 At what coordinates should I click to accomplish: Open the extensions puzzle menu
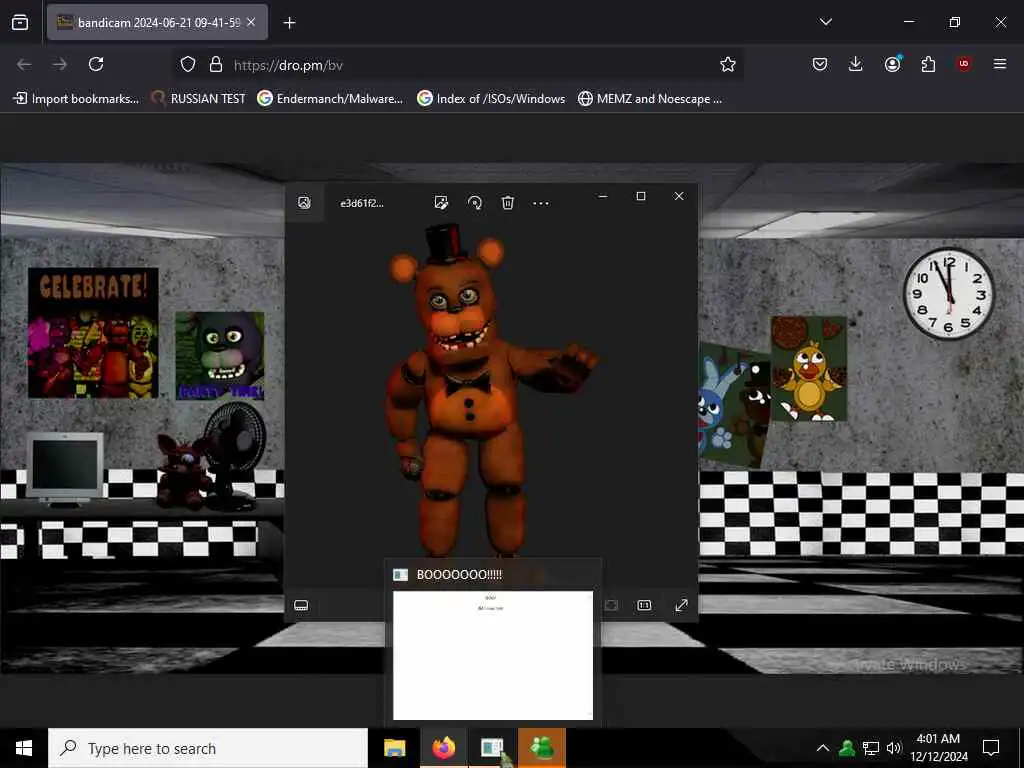click(x=928, y=64)
